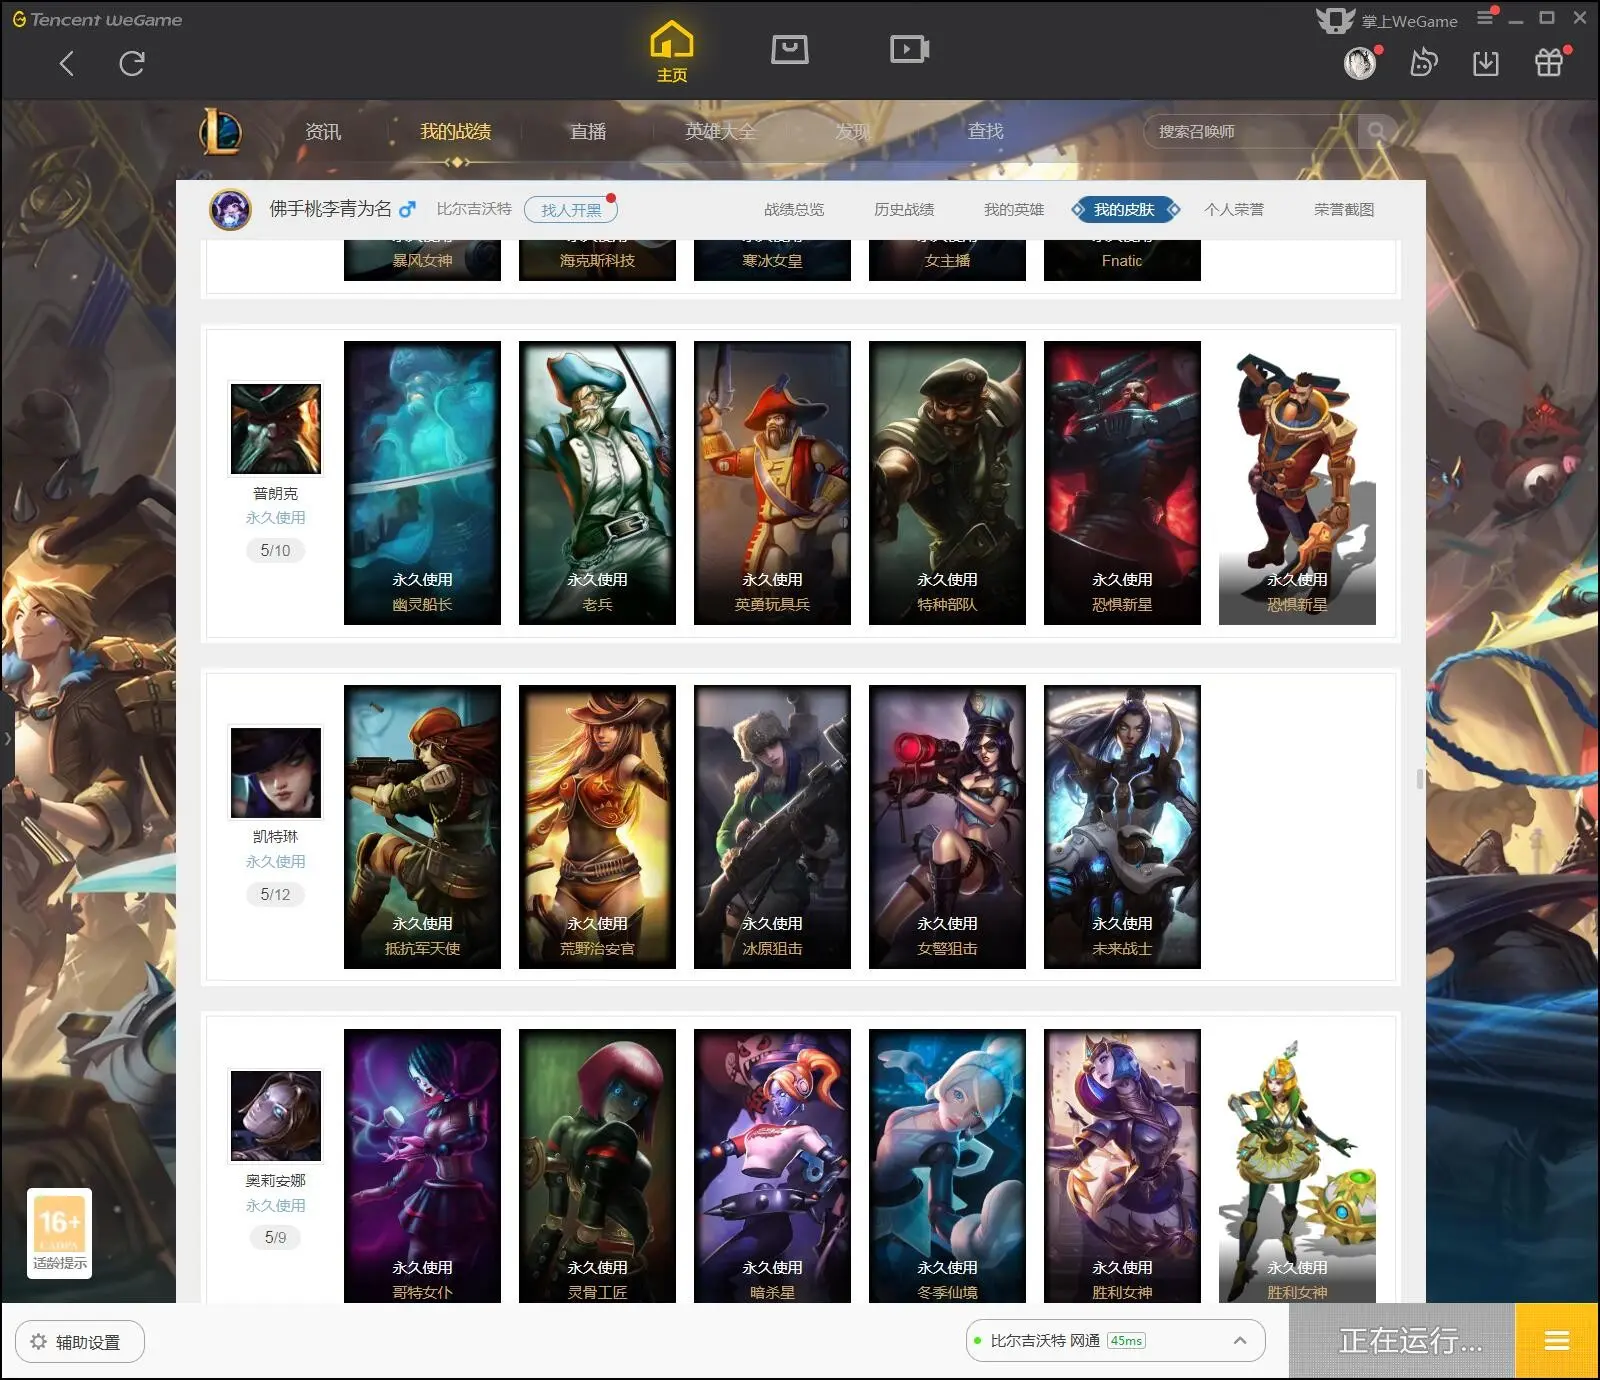Go back with the back arrow

click(67, 64)
